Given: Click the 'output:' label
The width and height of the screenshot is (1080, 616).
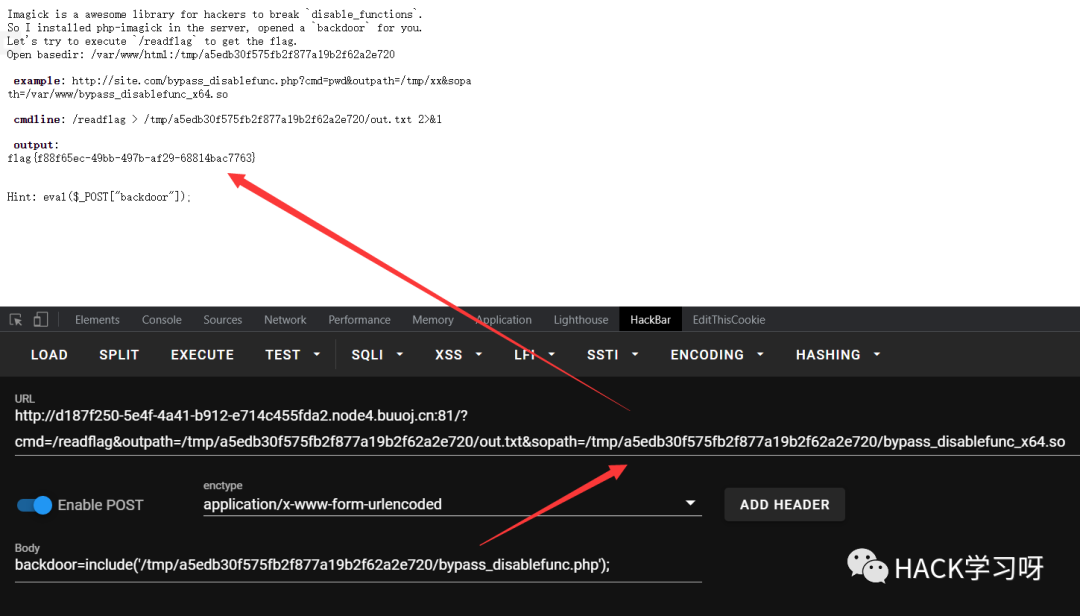Looking at the screenshot, I should tap(36, 145).
